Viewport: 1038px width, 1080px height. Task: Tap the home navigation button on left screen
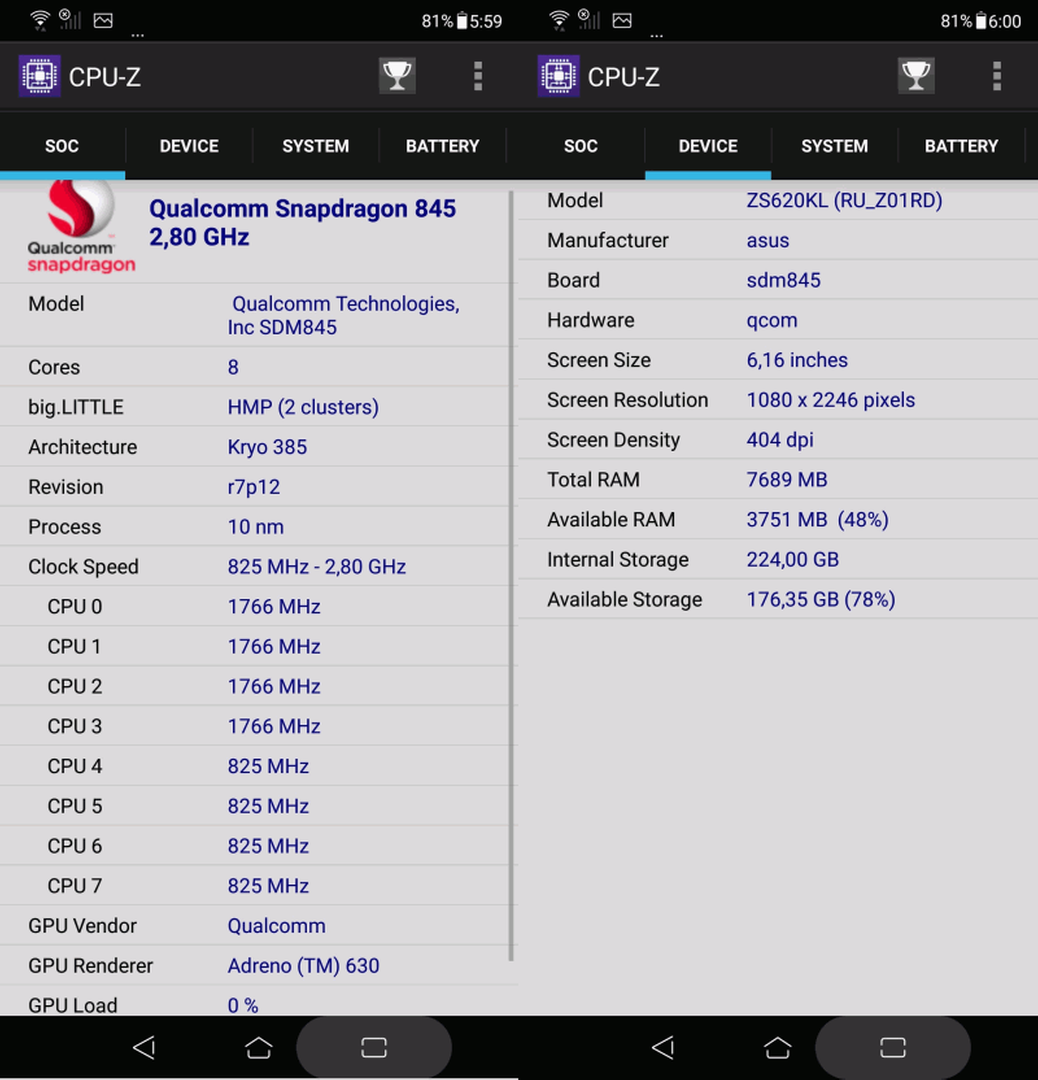258,1048
